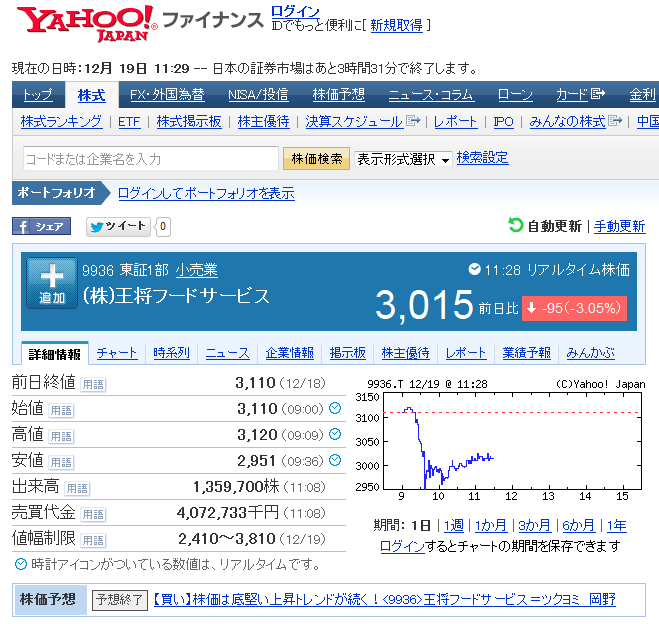Viewport: 659px width, 624px height.
Task: Open the 株主優待 detail tab
Action: point(406,353)
